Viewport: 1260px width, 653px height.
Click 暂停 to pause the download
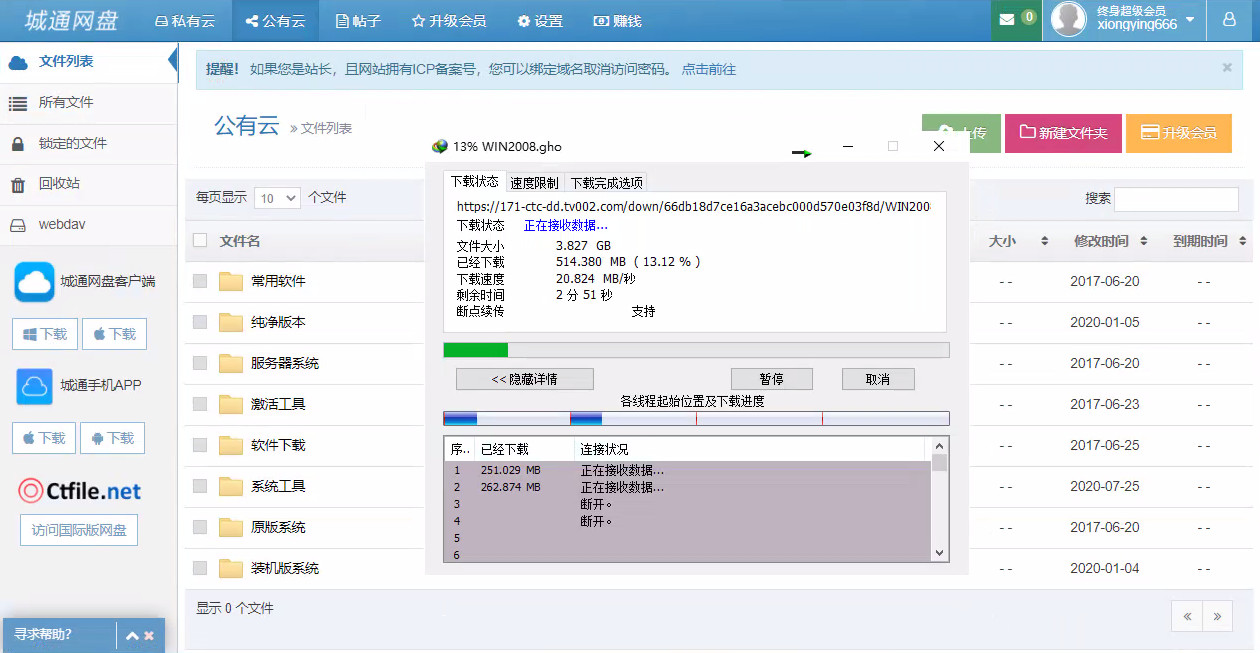point(771,379)
